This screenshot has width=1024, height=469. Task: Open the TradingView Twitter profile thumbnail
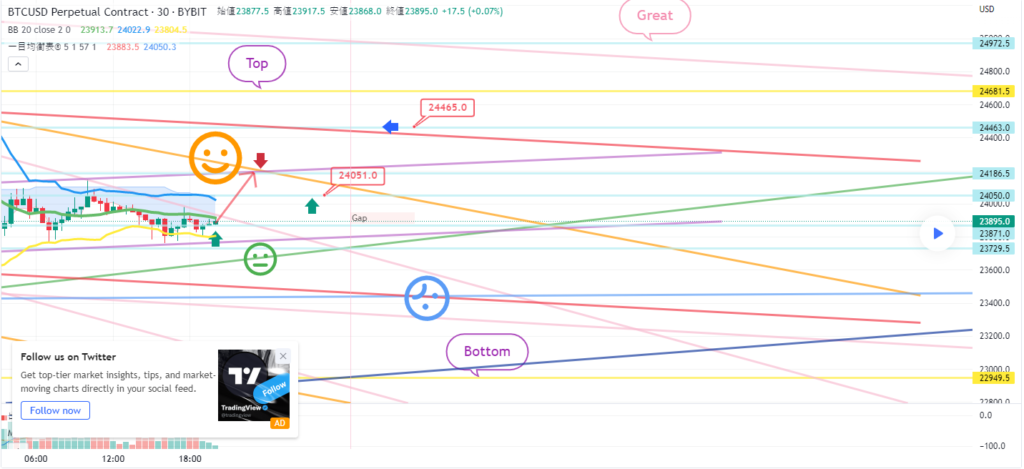click(246, 384)
